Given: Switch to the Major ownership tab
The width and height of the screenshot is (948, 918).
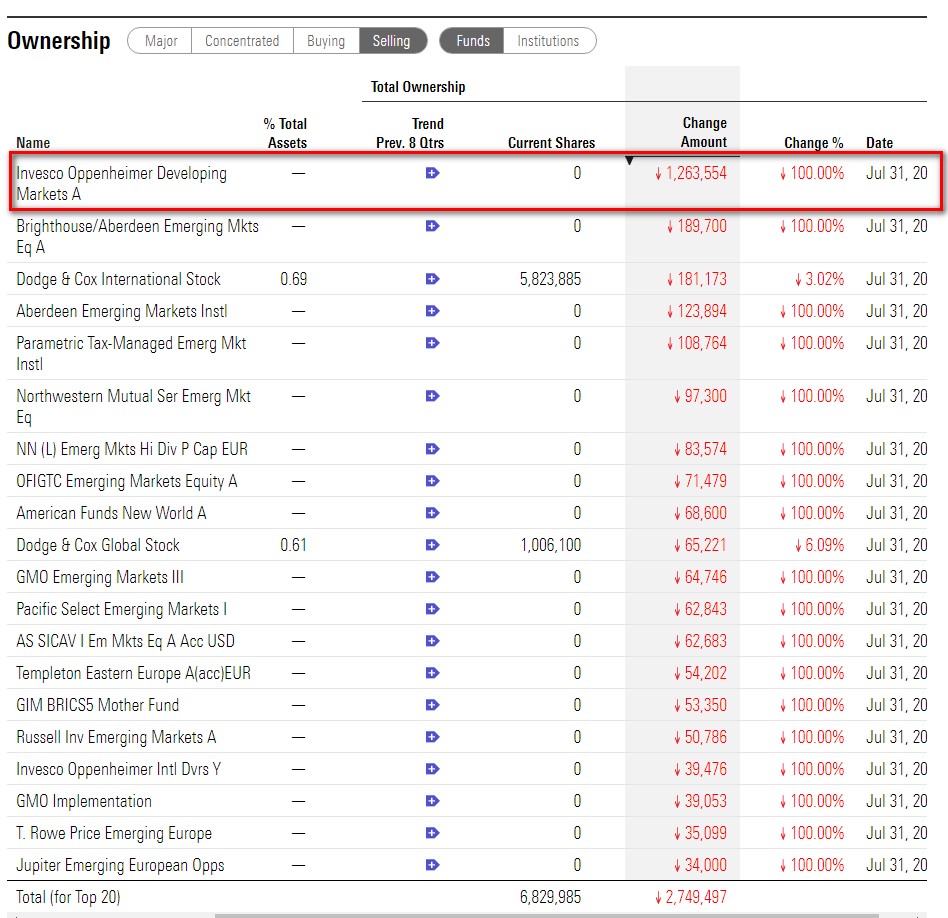Looking at the screenshot, I should (x=160, y=41).
